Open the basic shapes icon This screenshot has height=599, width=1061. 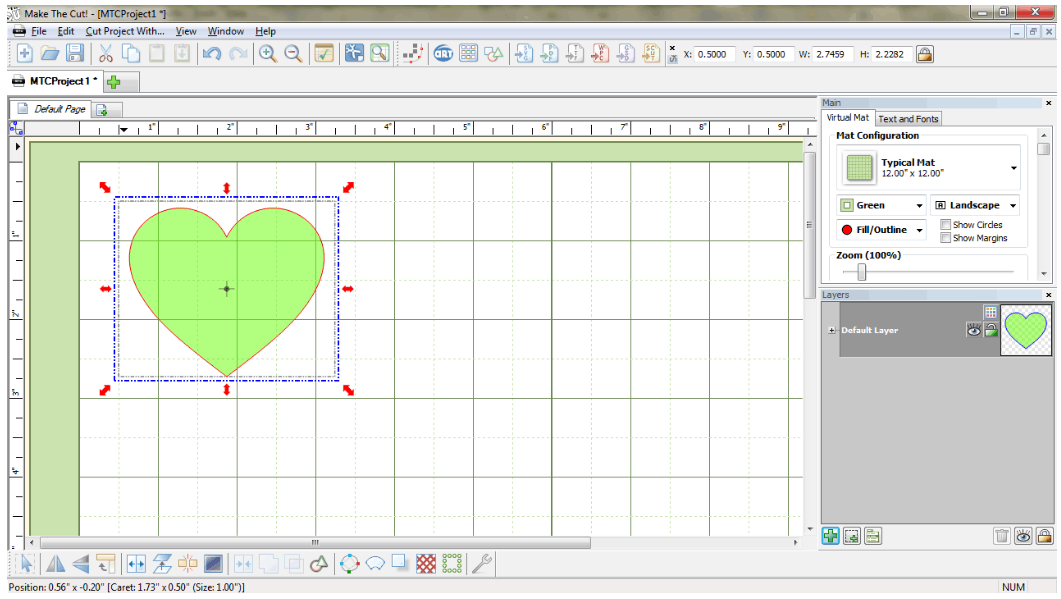pyautogui.click(x=494, y=53)
